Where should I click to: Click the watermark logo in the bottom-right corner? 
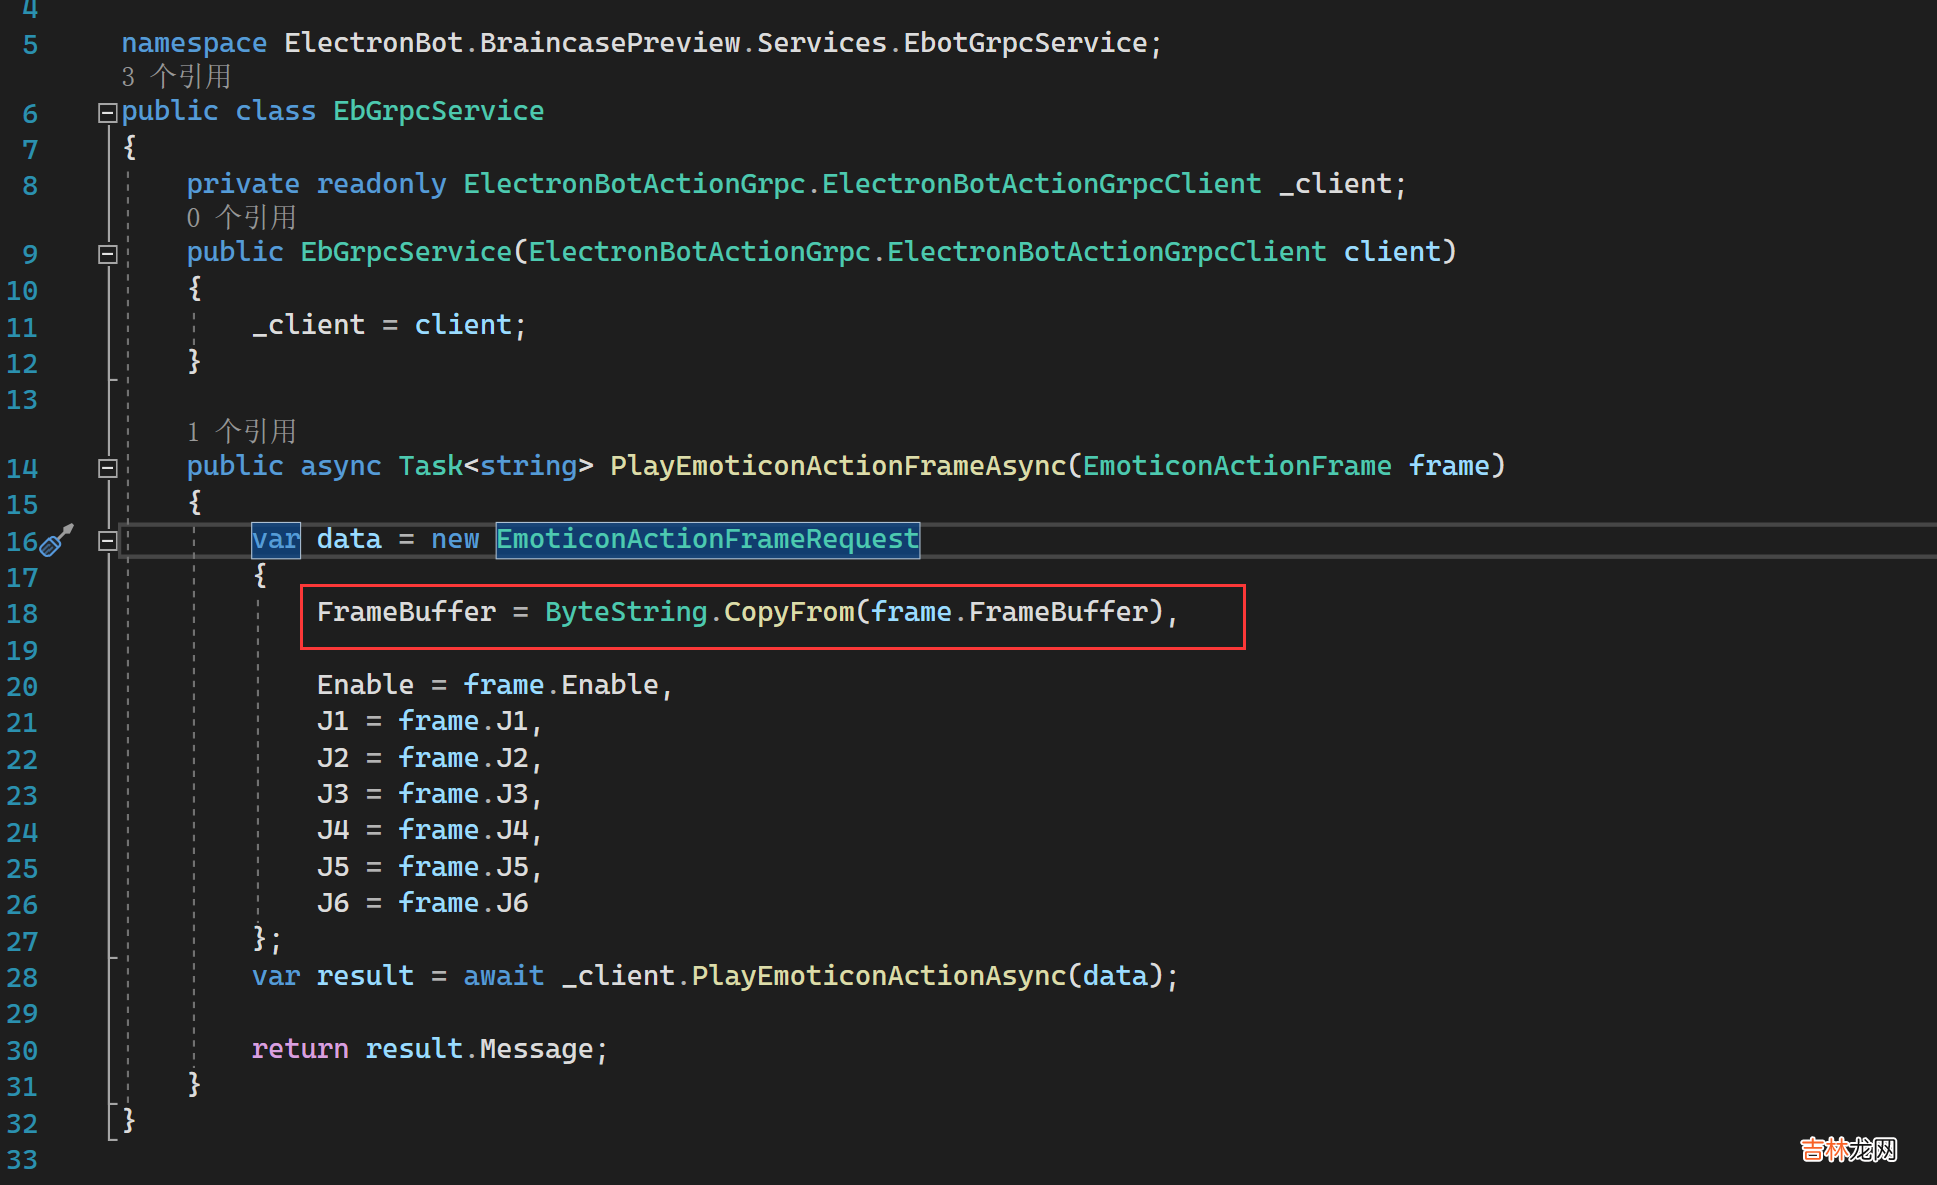tap(1848, 1150)
